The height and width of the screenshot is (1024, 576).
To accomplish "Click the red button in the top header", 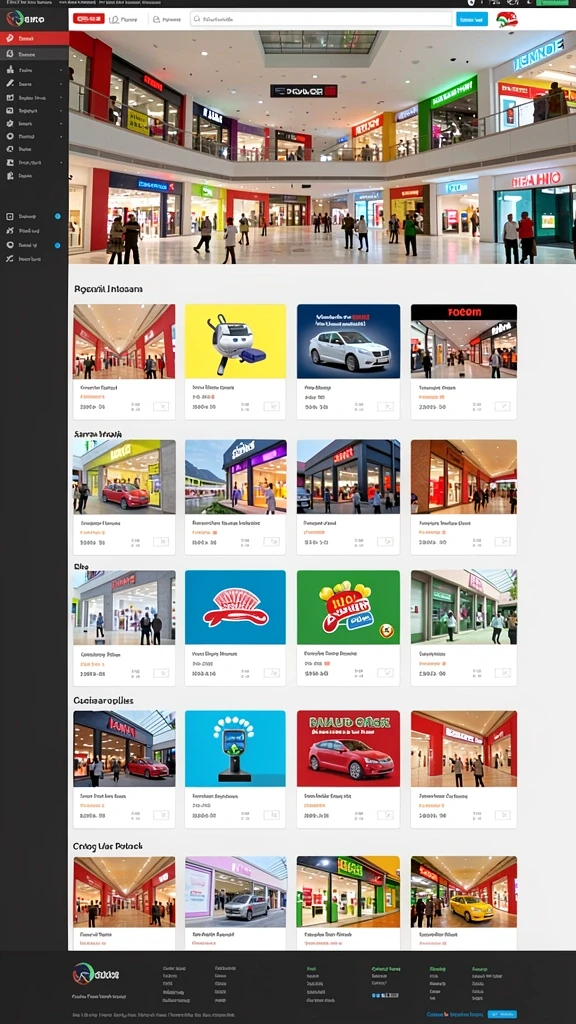I will coord(89,19).
